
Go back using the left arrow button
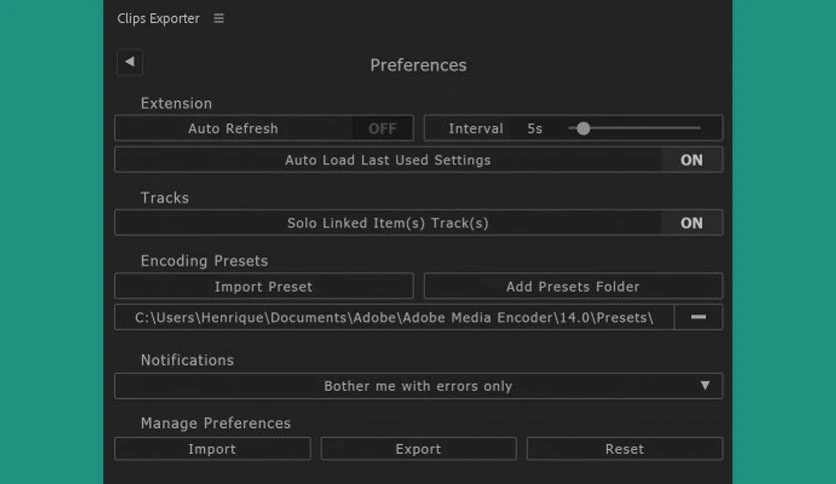130,62
